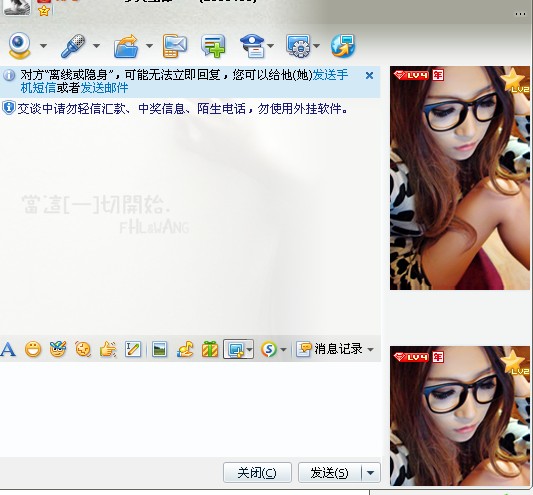Click the send SMS phone envelope icon
Image resolution: width=533 pixels, height=495 pixels.
point(175,46)
